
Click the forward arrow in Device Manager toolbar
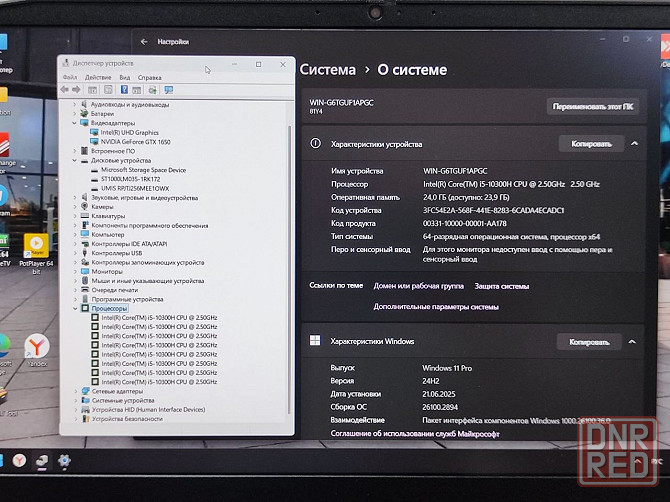[76, 90]
